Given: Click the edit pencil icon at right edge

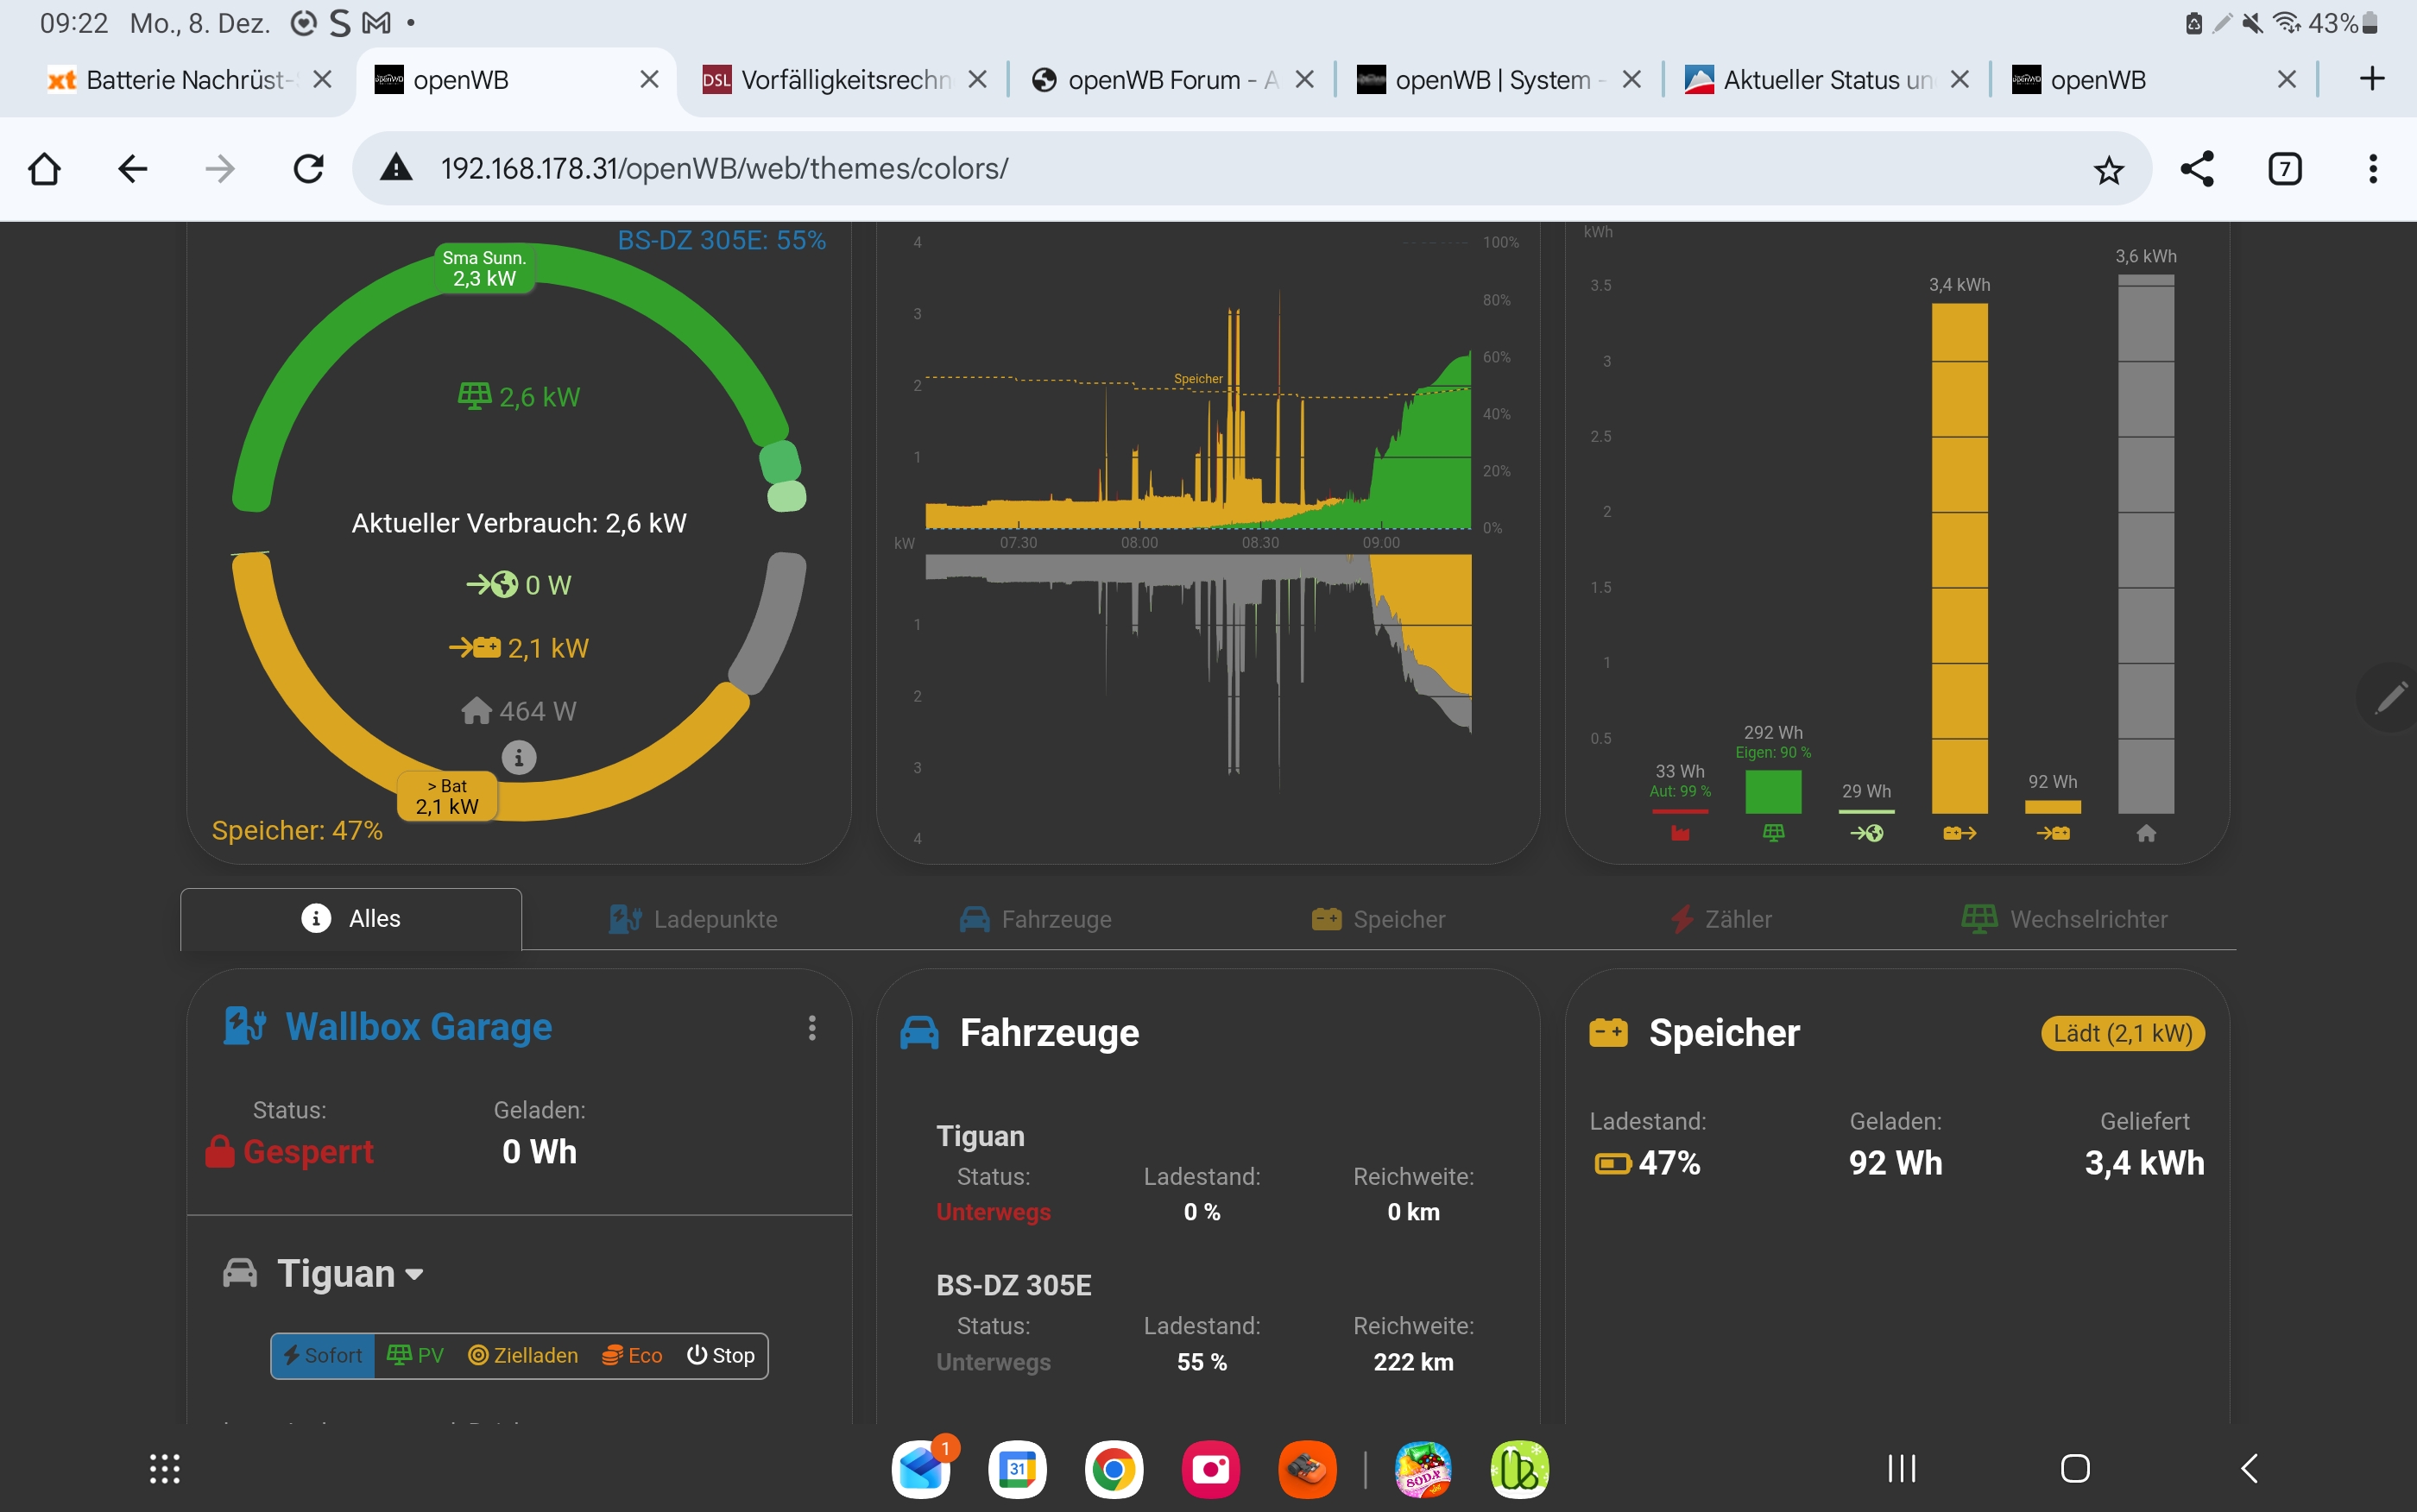Looking at the screenshot, I should coord(2391,697).
